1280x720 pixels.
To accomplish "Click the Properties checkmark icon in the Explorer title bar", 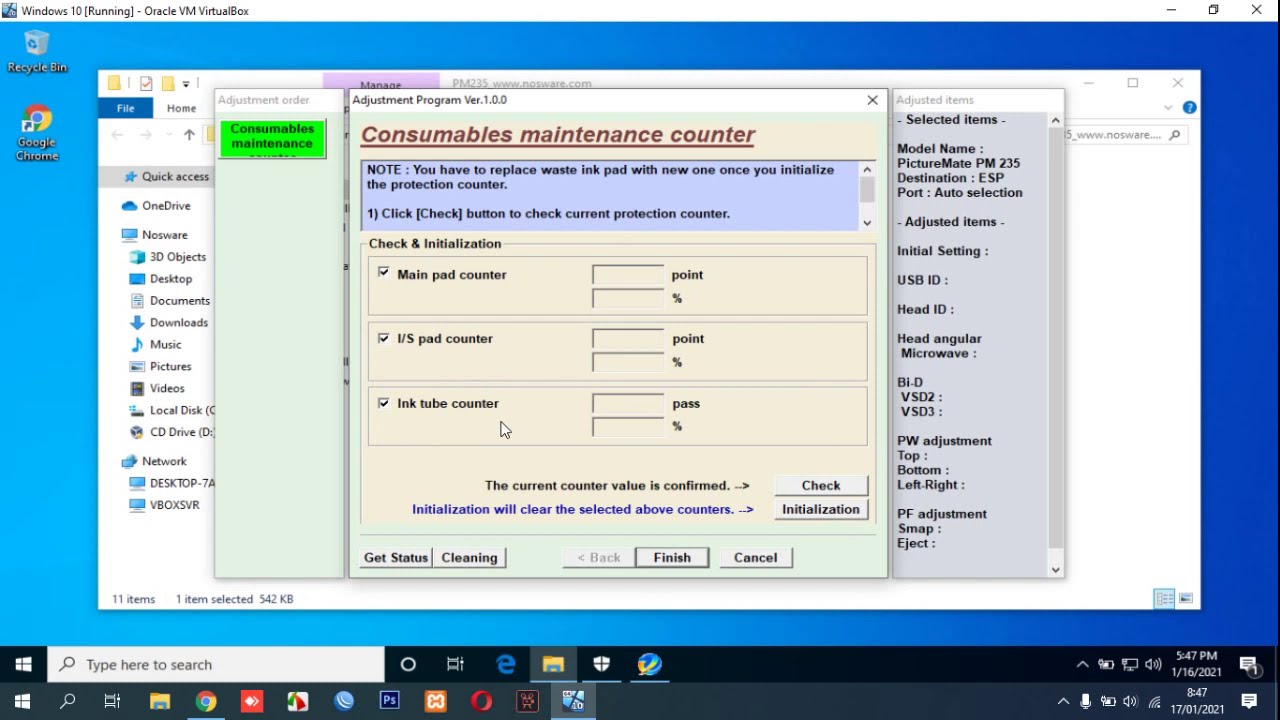I will click(146, 84).
